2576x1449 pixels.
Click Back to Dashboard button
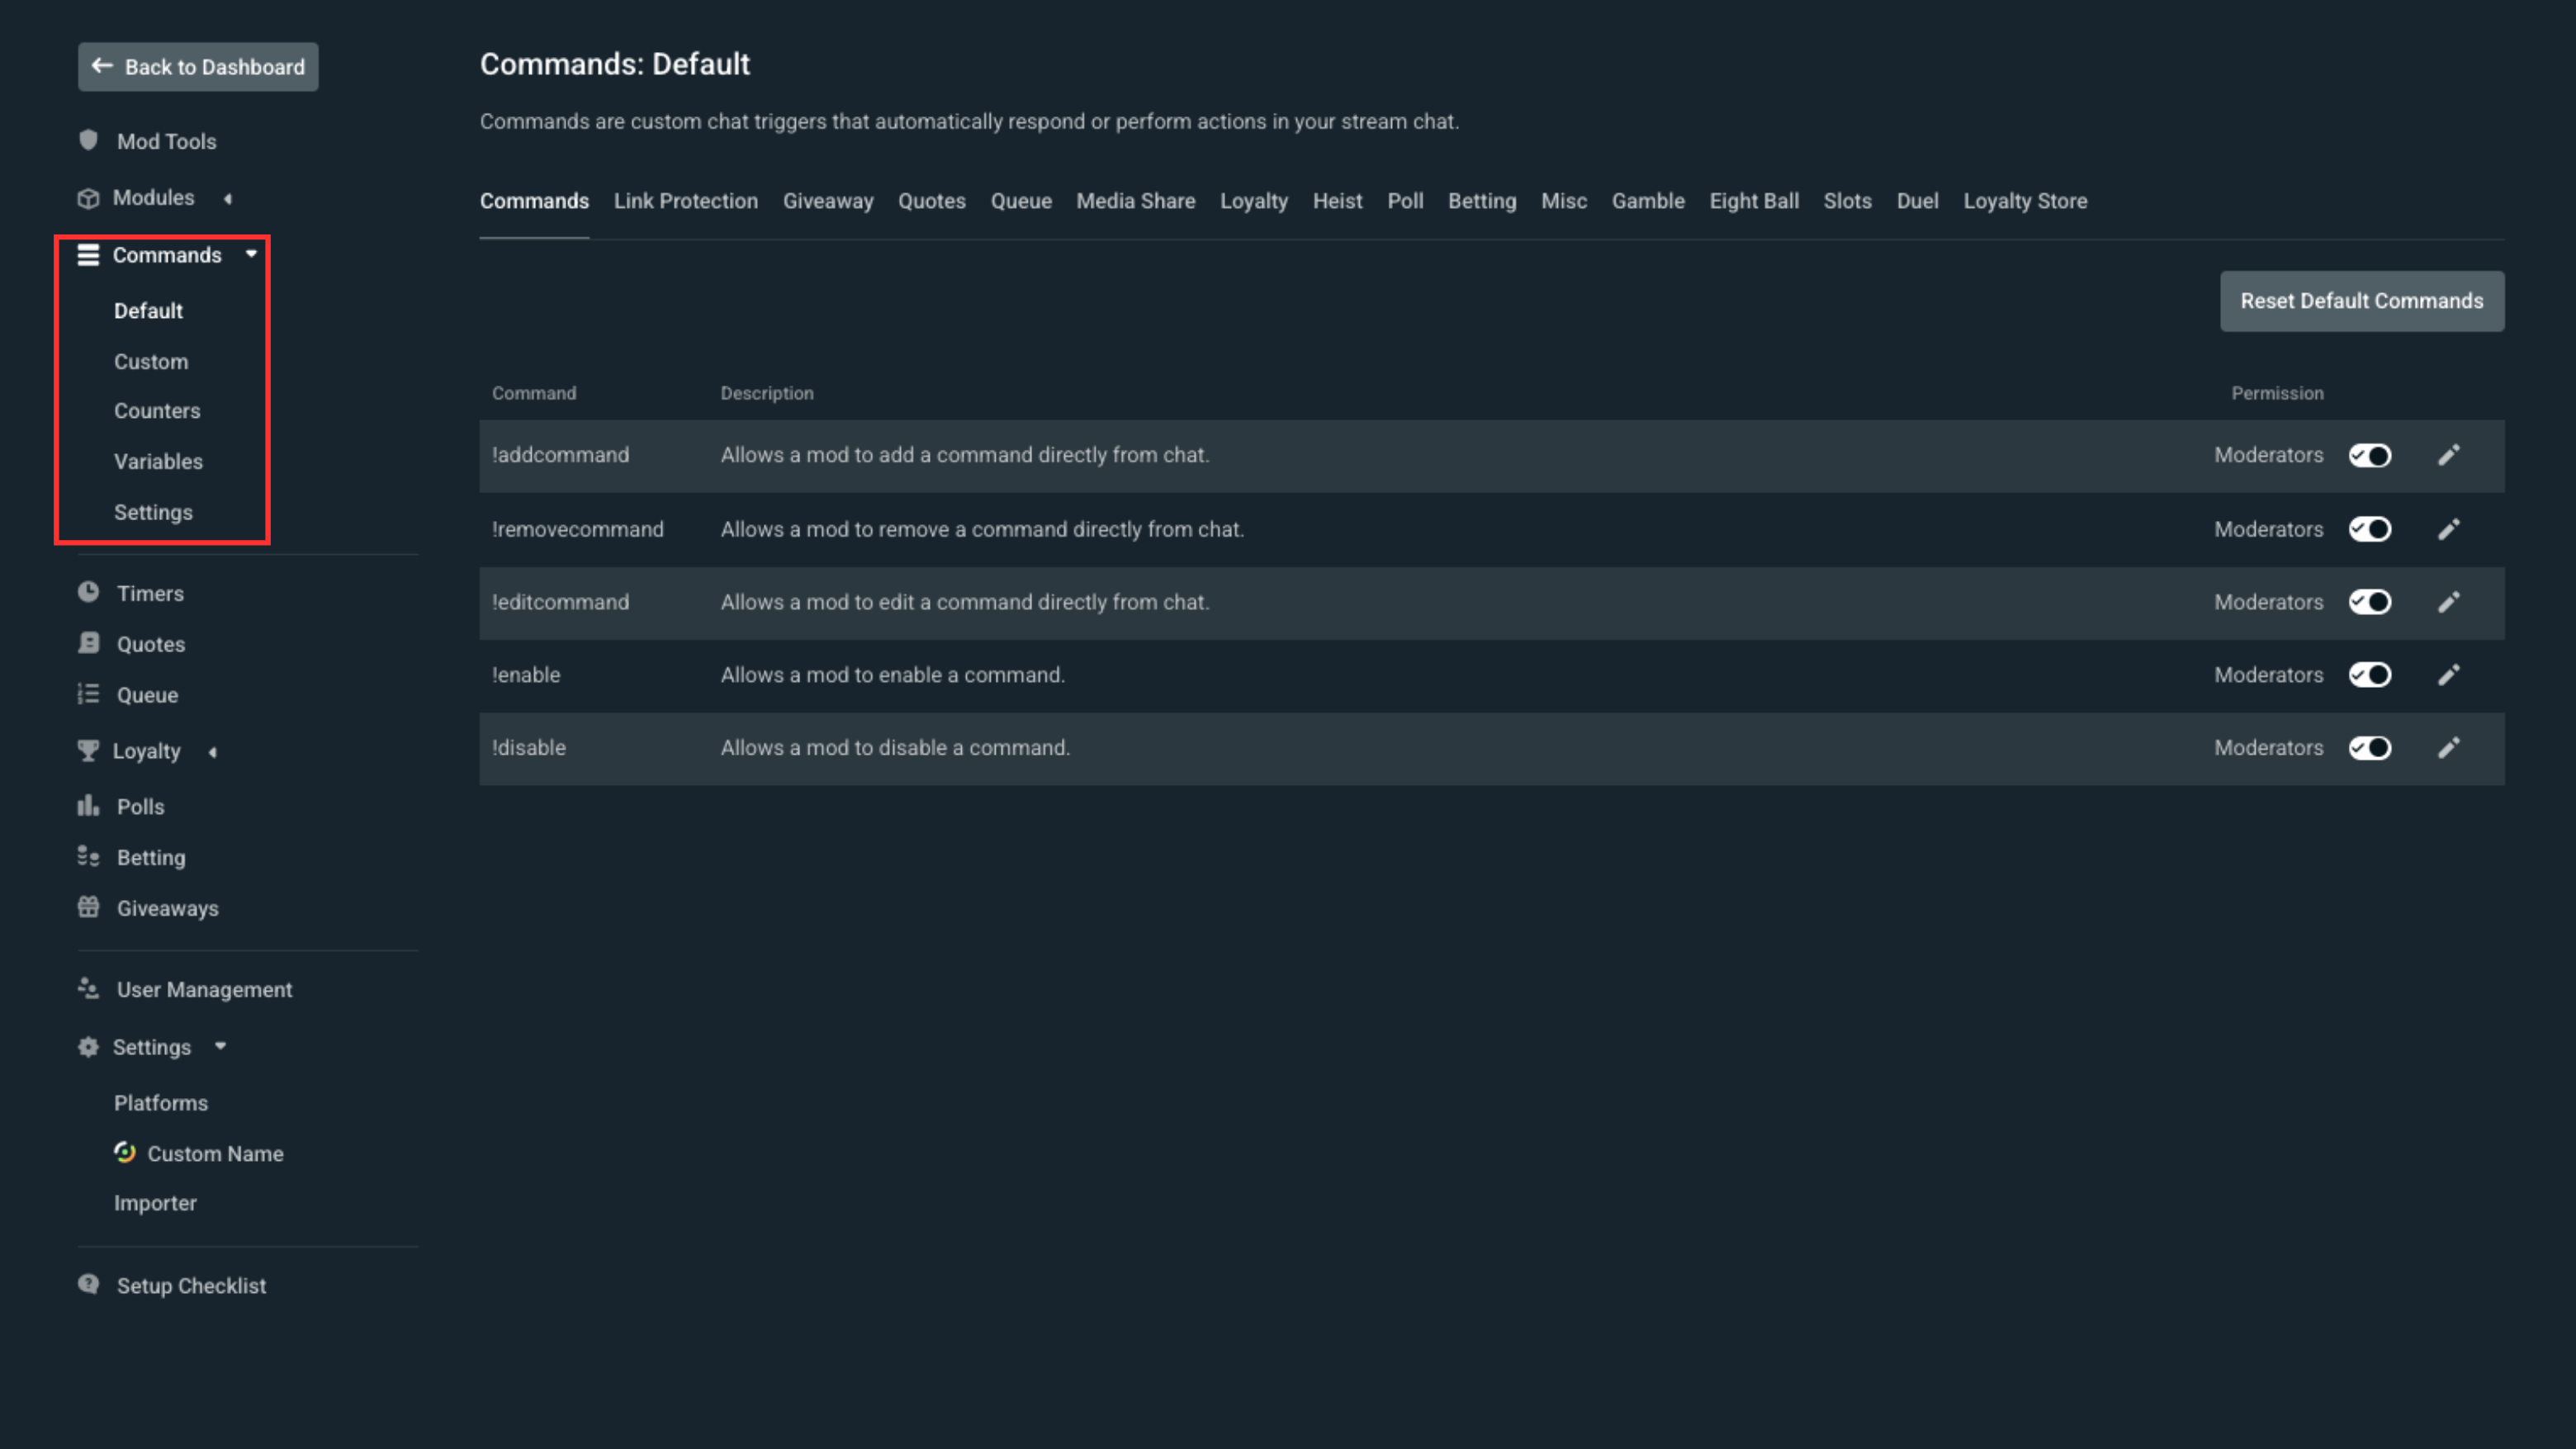[x=198, y=67]
